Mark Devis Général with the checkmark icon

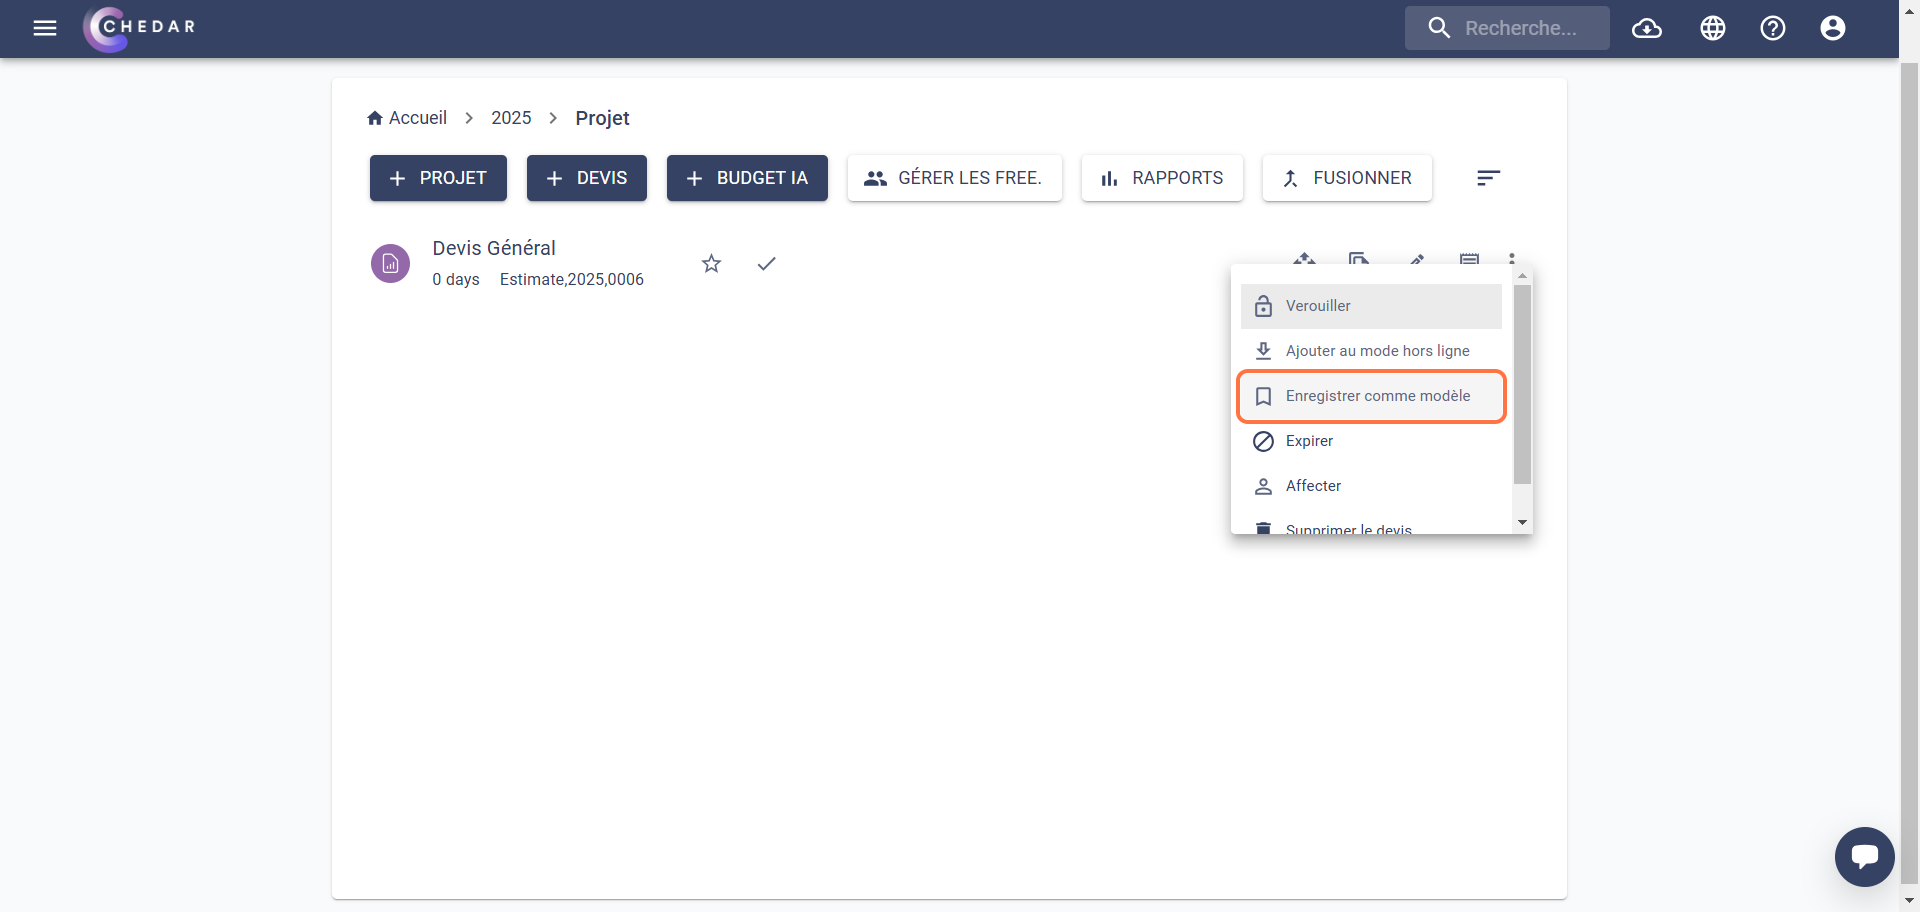766,264
